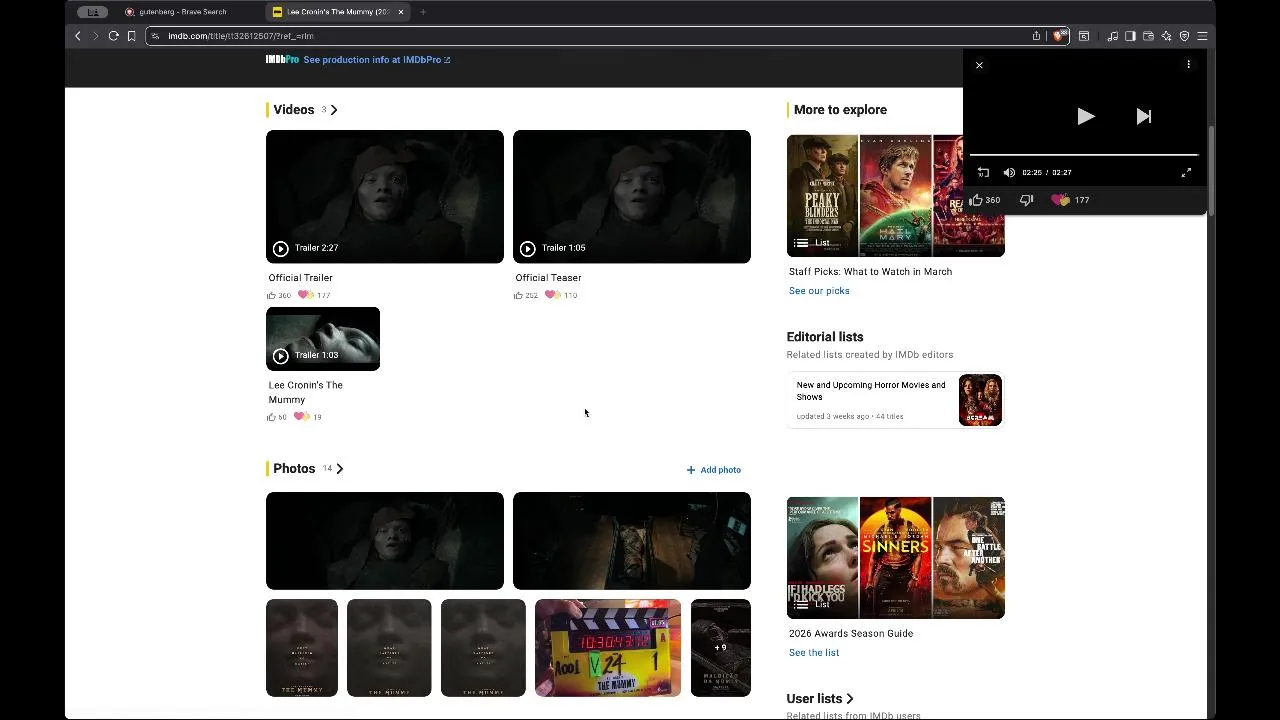
Task: Open the Official Trailer title link
Action: 300,278
